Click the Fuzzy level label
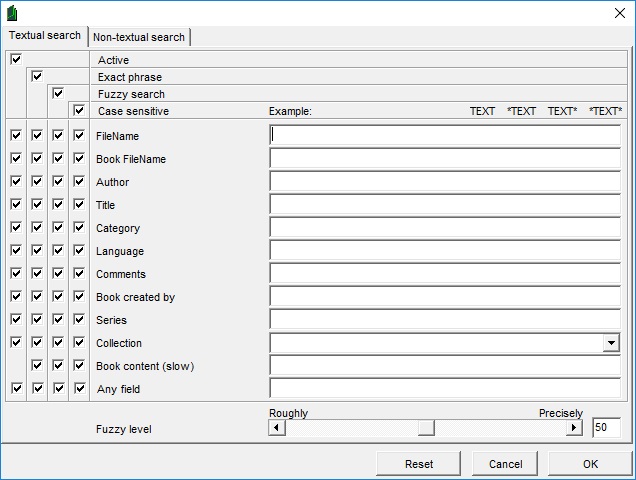 pos(123,429)
